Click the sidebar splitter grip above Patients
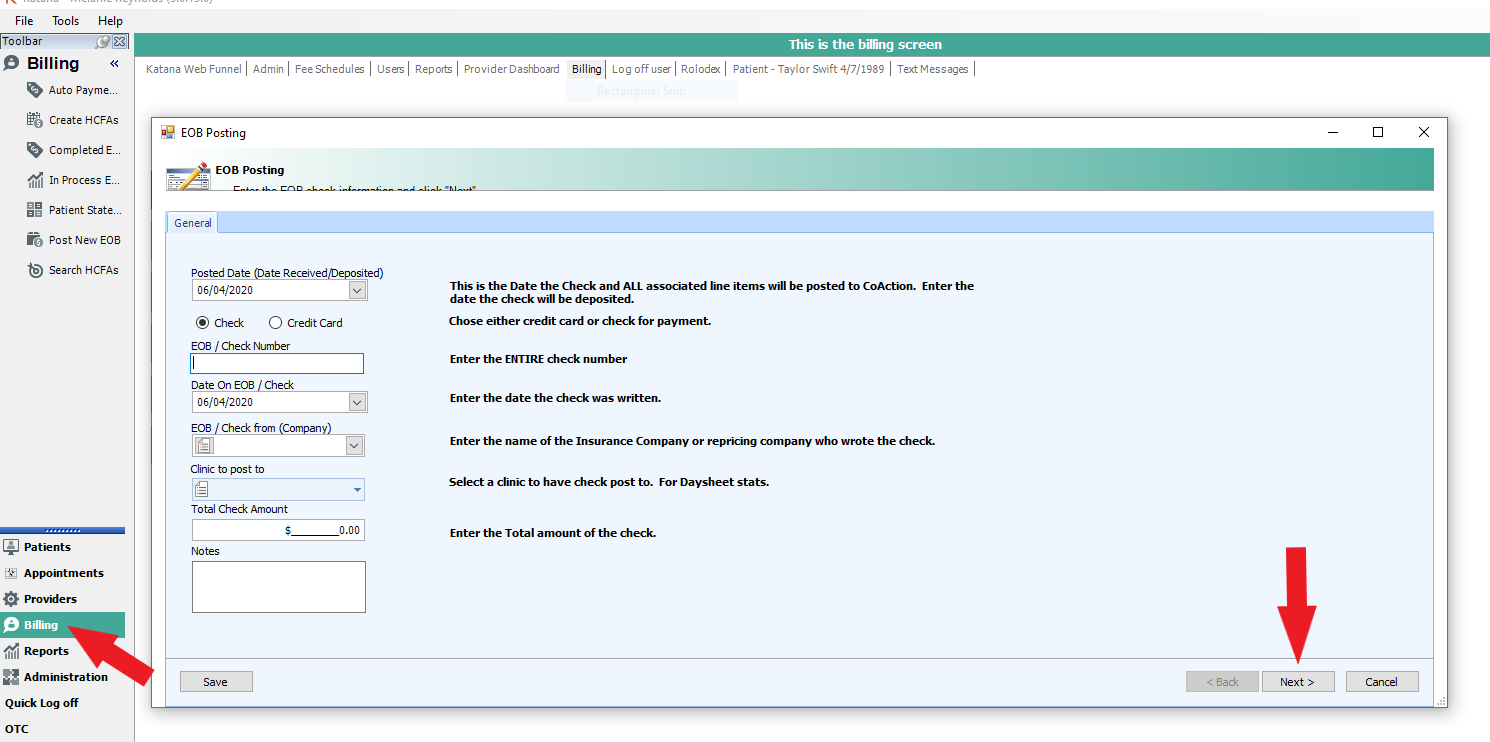The width and height of the screenshot is (1490, 742). point(62,530)
